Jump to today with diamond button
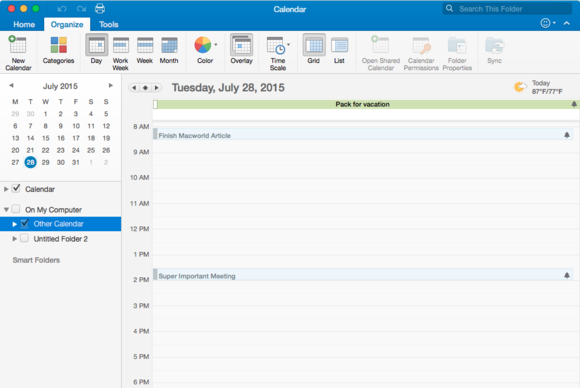 (x=145, y=88)
